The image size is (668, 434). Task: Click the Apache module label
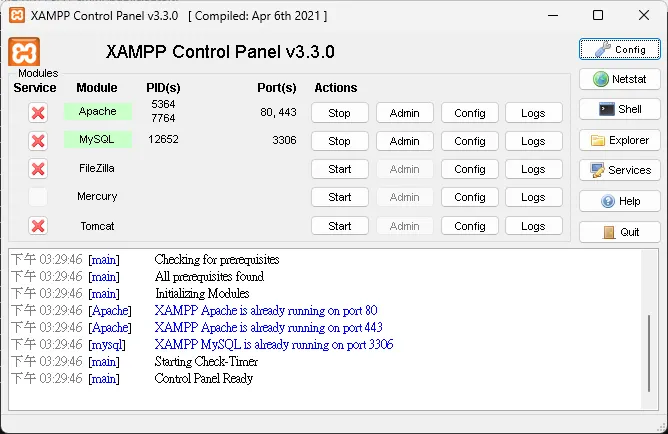click(98, 111)
